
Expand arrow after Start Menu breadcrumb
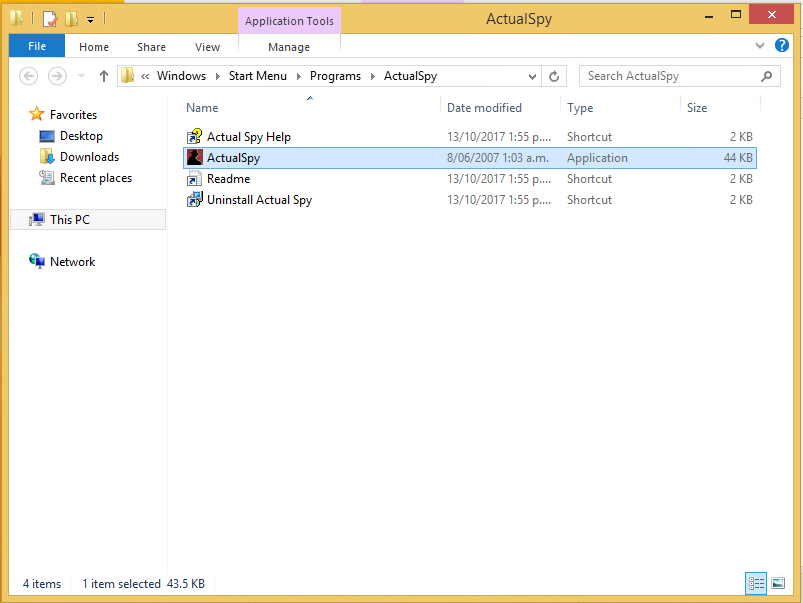[x=299, y=76]
